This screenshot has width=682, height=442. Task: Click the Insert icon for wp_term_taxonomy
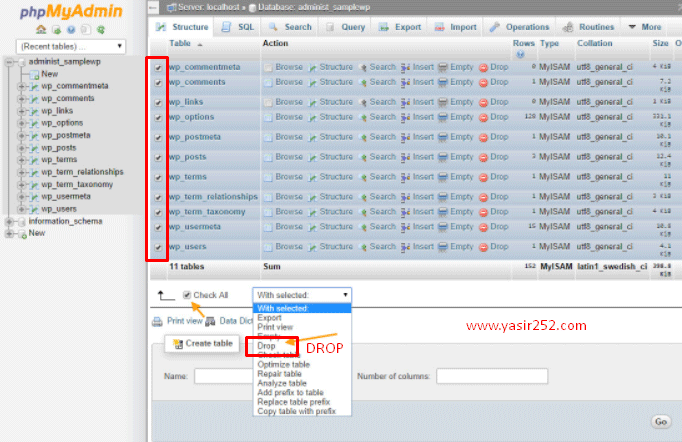coord(405,212)
